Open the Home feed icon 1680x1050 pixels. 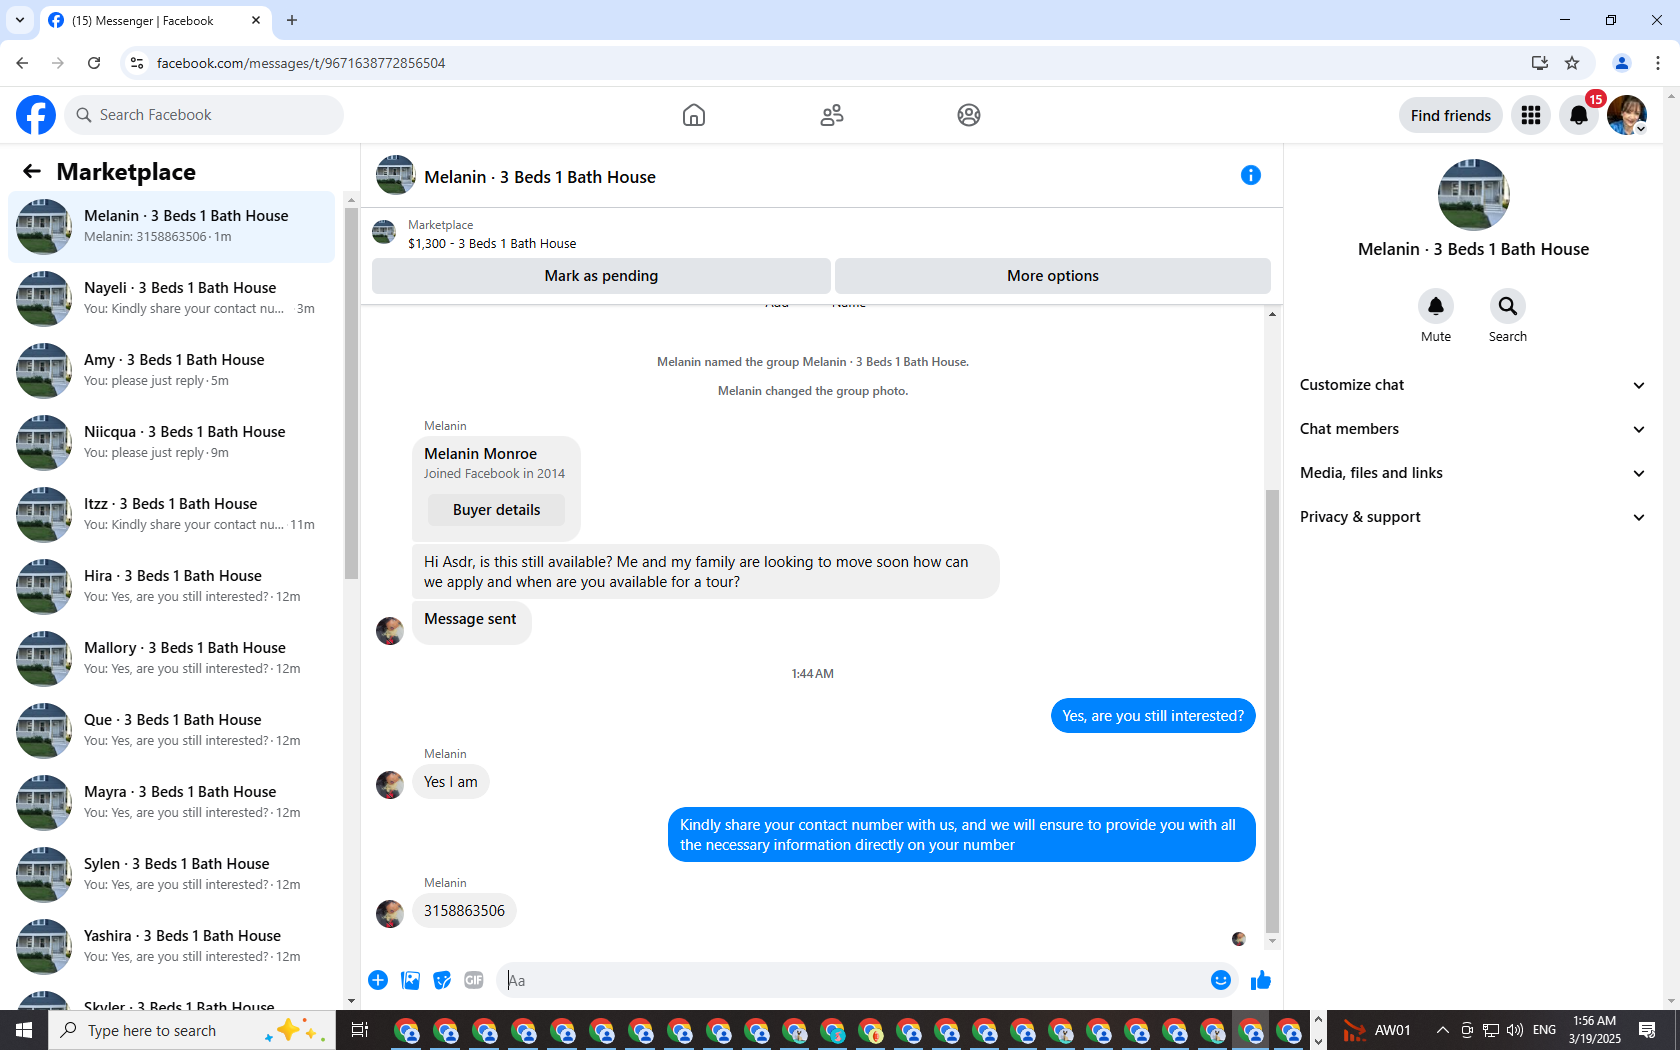tap(694, 115)
